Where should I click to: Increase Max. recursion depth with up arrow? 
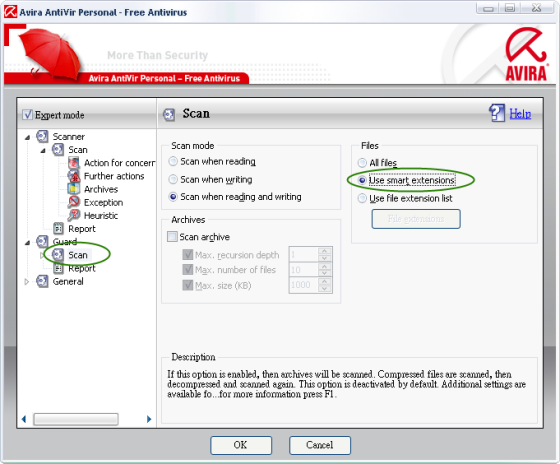coord(324,251)
